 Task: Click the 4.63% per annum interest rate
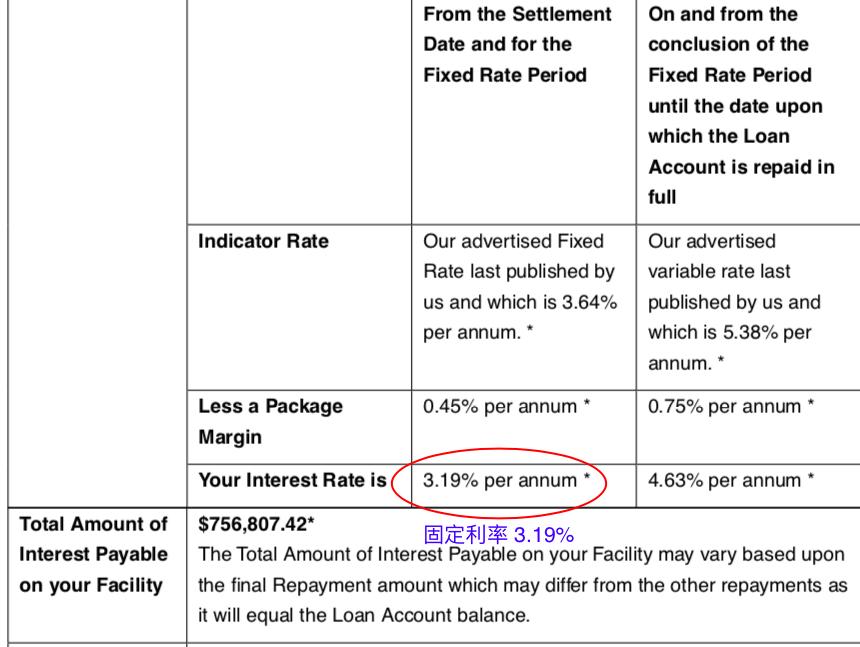(730, 481)
